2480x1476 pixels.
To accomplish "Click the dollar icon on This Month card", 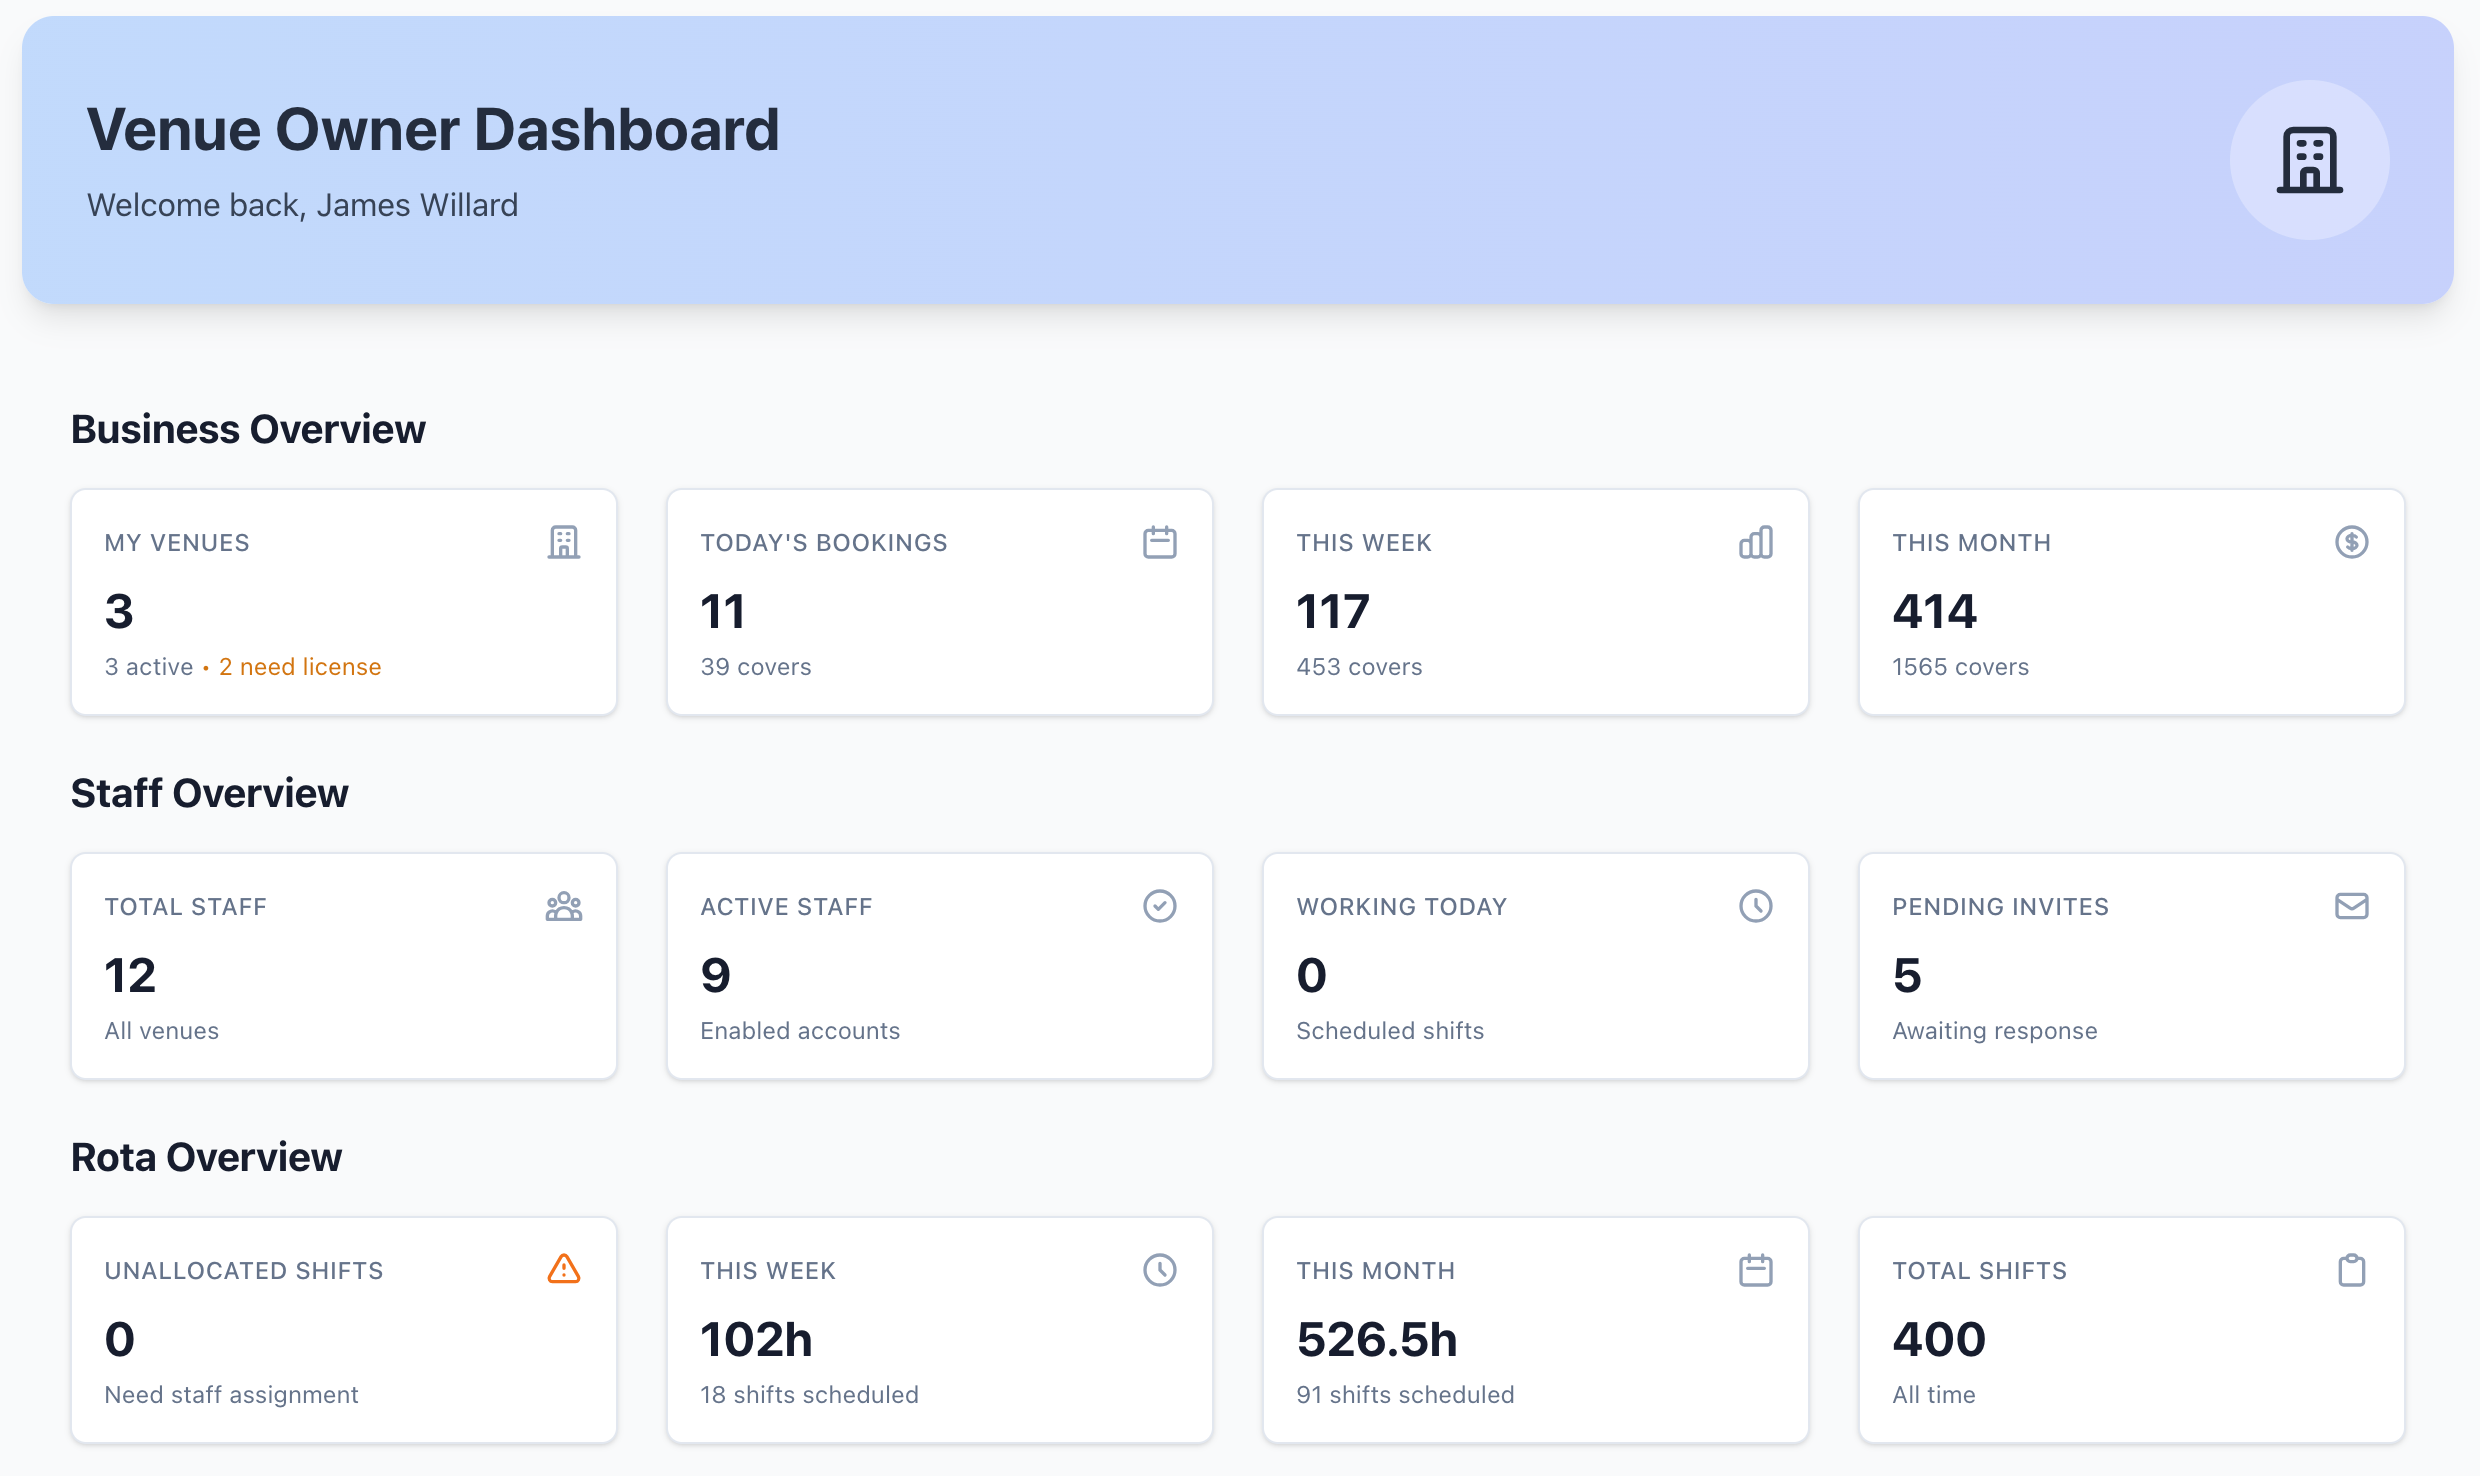I will point(2352,542).
